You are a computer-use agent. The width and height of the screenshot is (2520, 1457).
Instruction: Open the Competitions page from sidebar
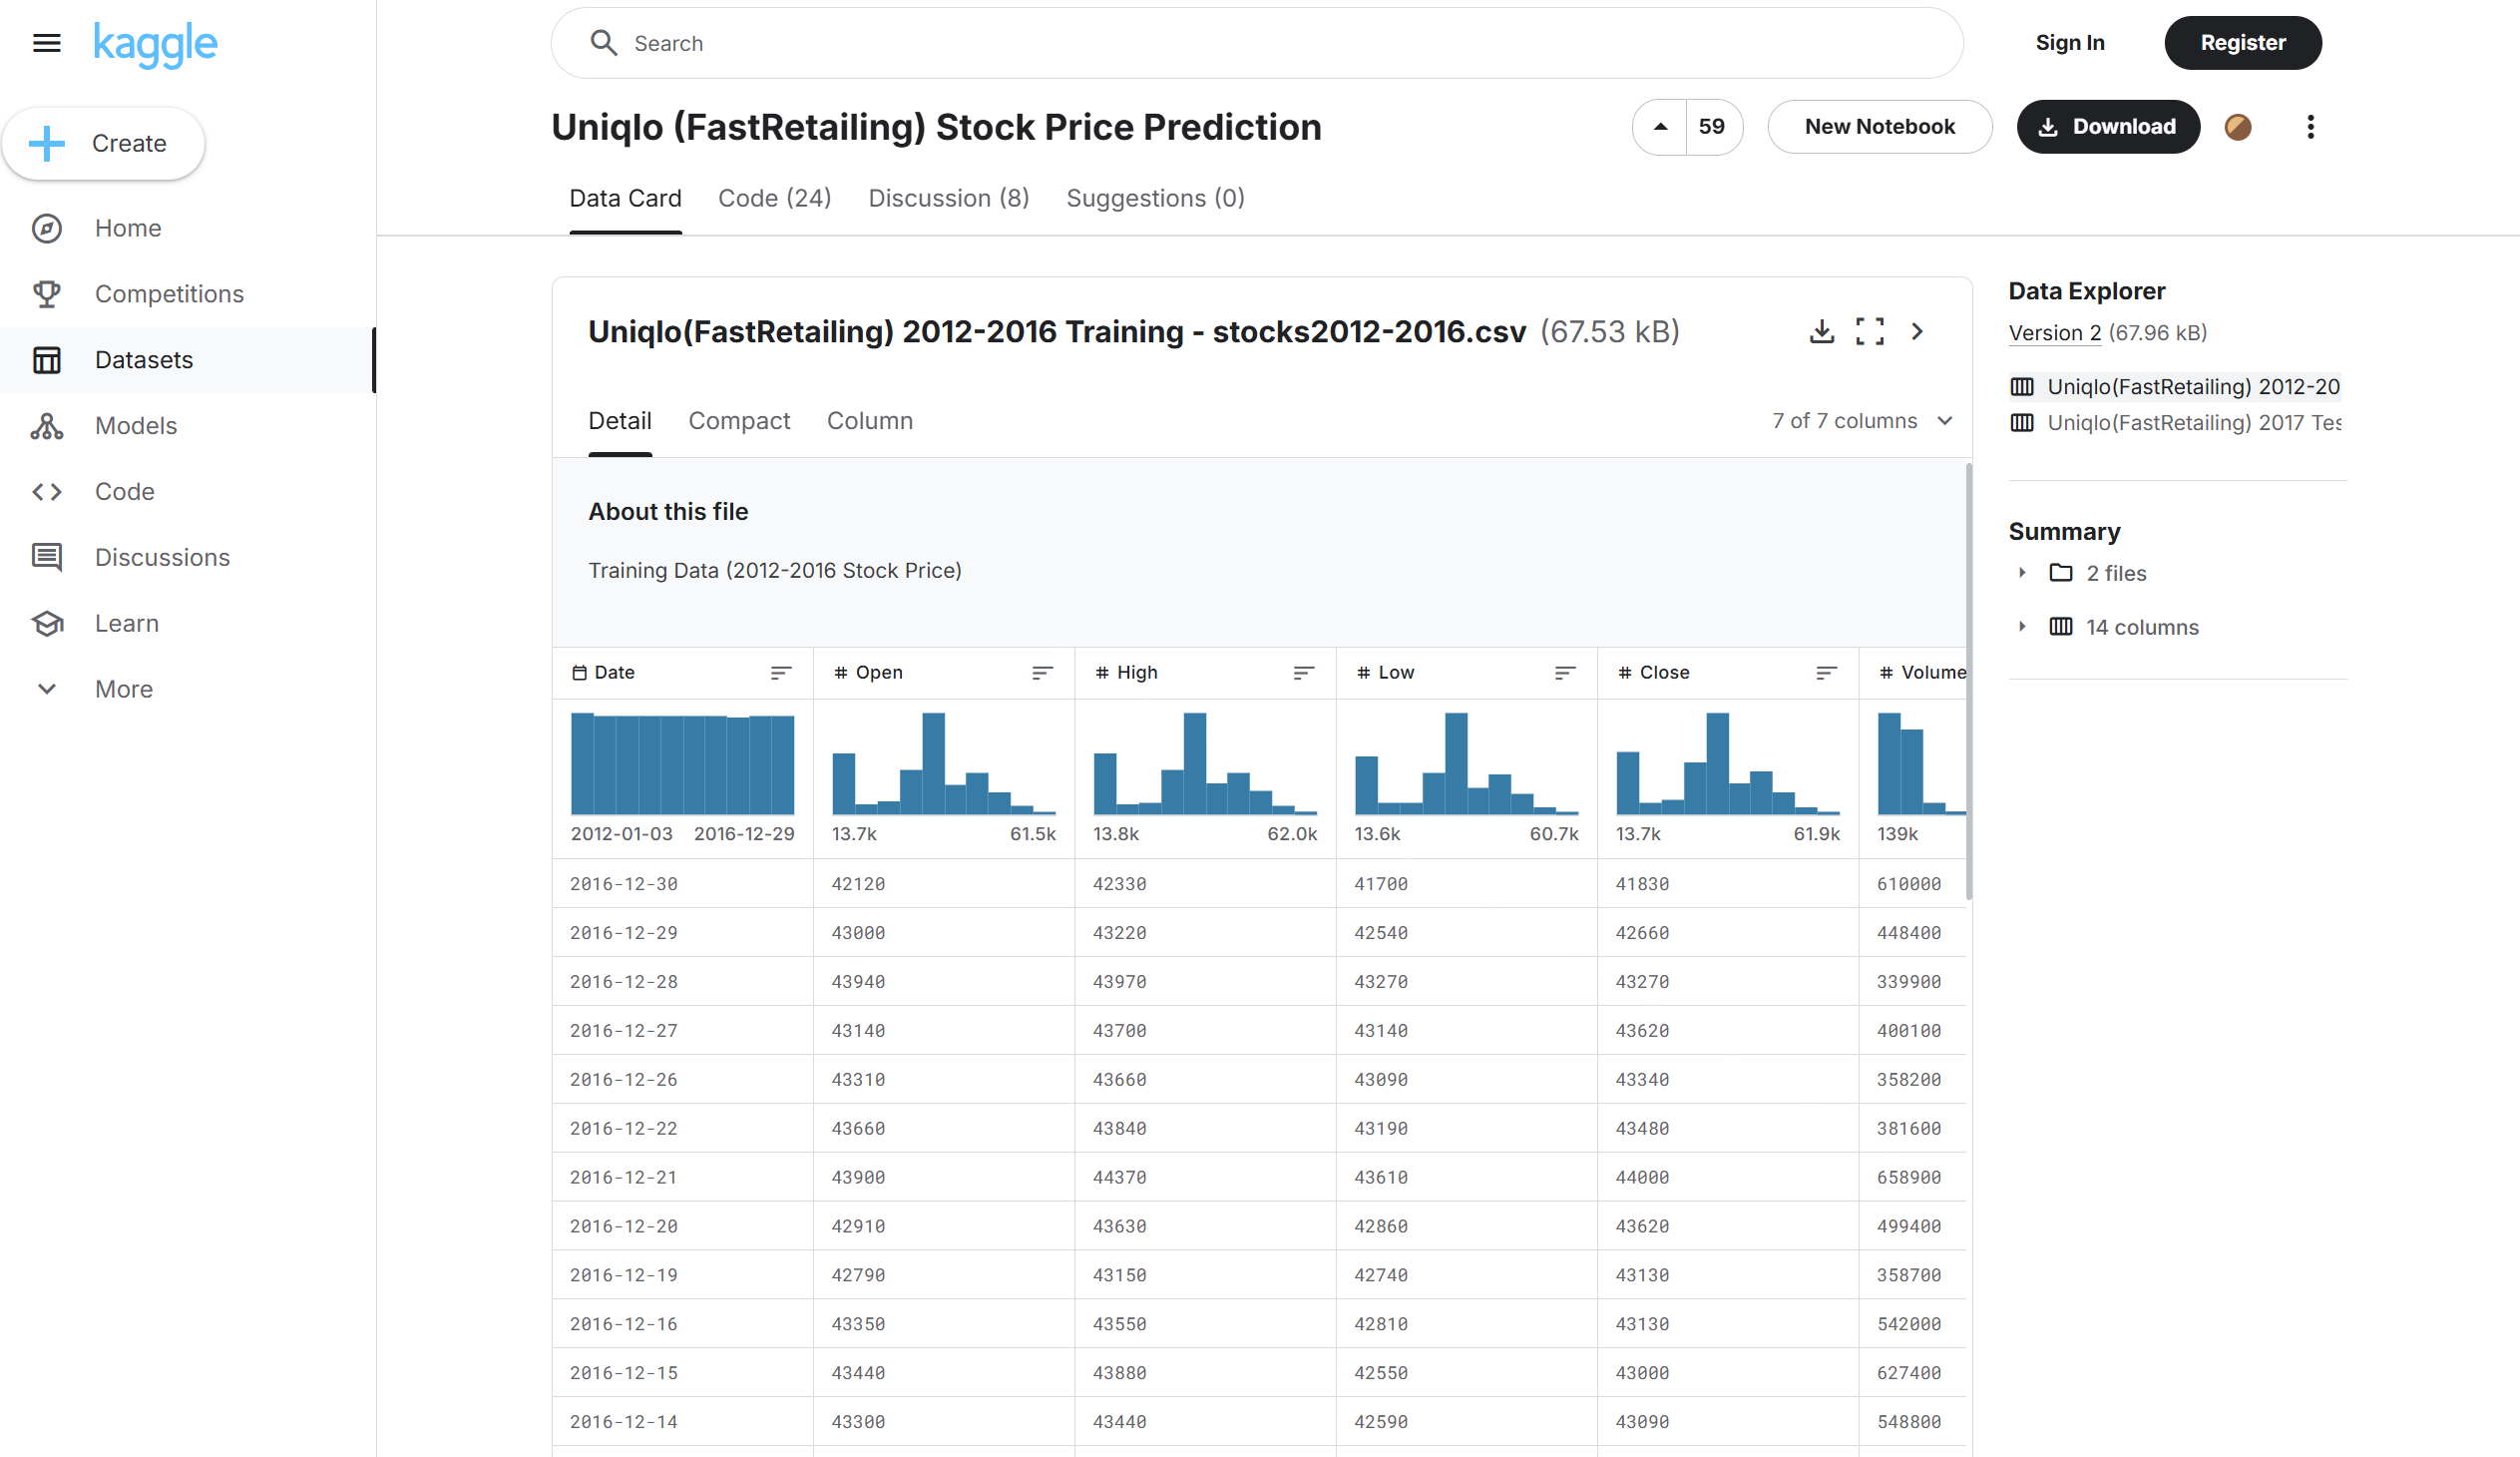point(169,294)
